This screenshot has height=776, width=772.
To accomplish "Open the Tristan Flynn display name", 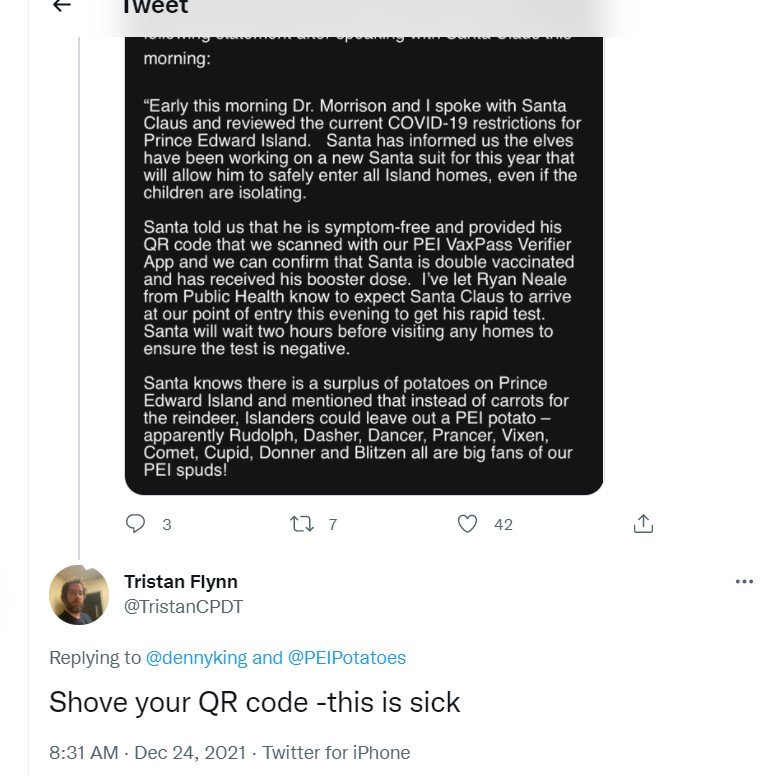I will point(181,582).
